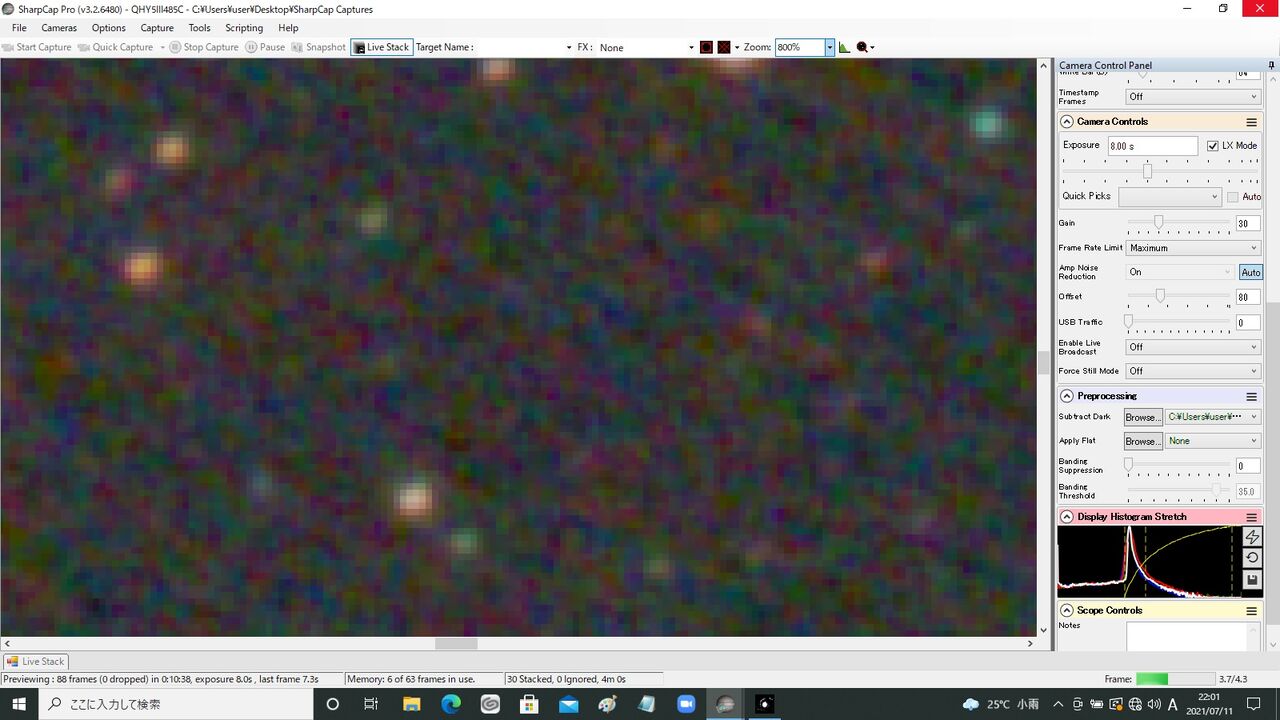Tick the Auto checkbox beside Quick Picks

coord(1233,197)
